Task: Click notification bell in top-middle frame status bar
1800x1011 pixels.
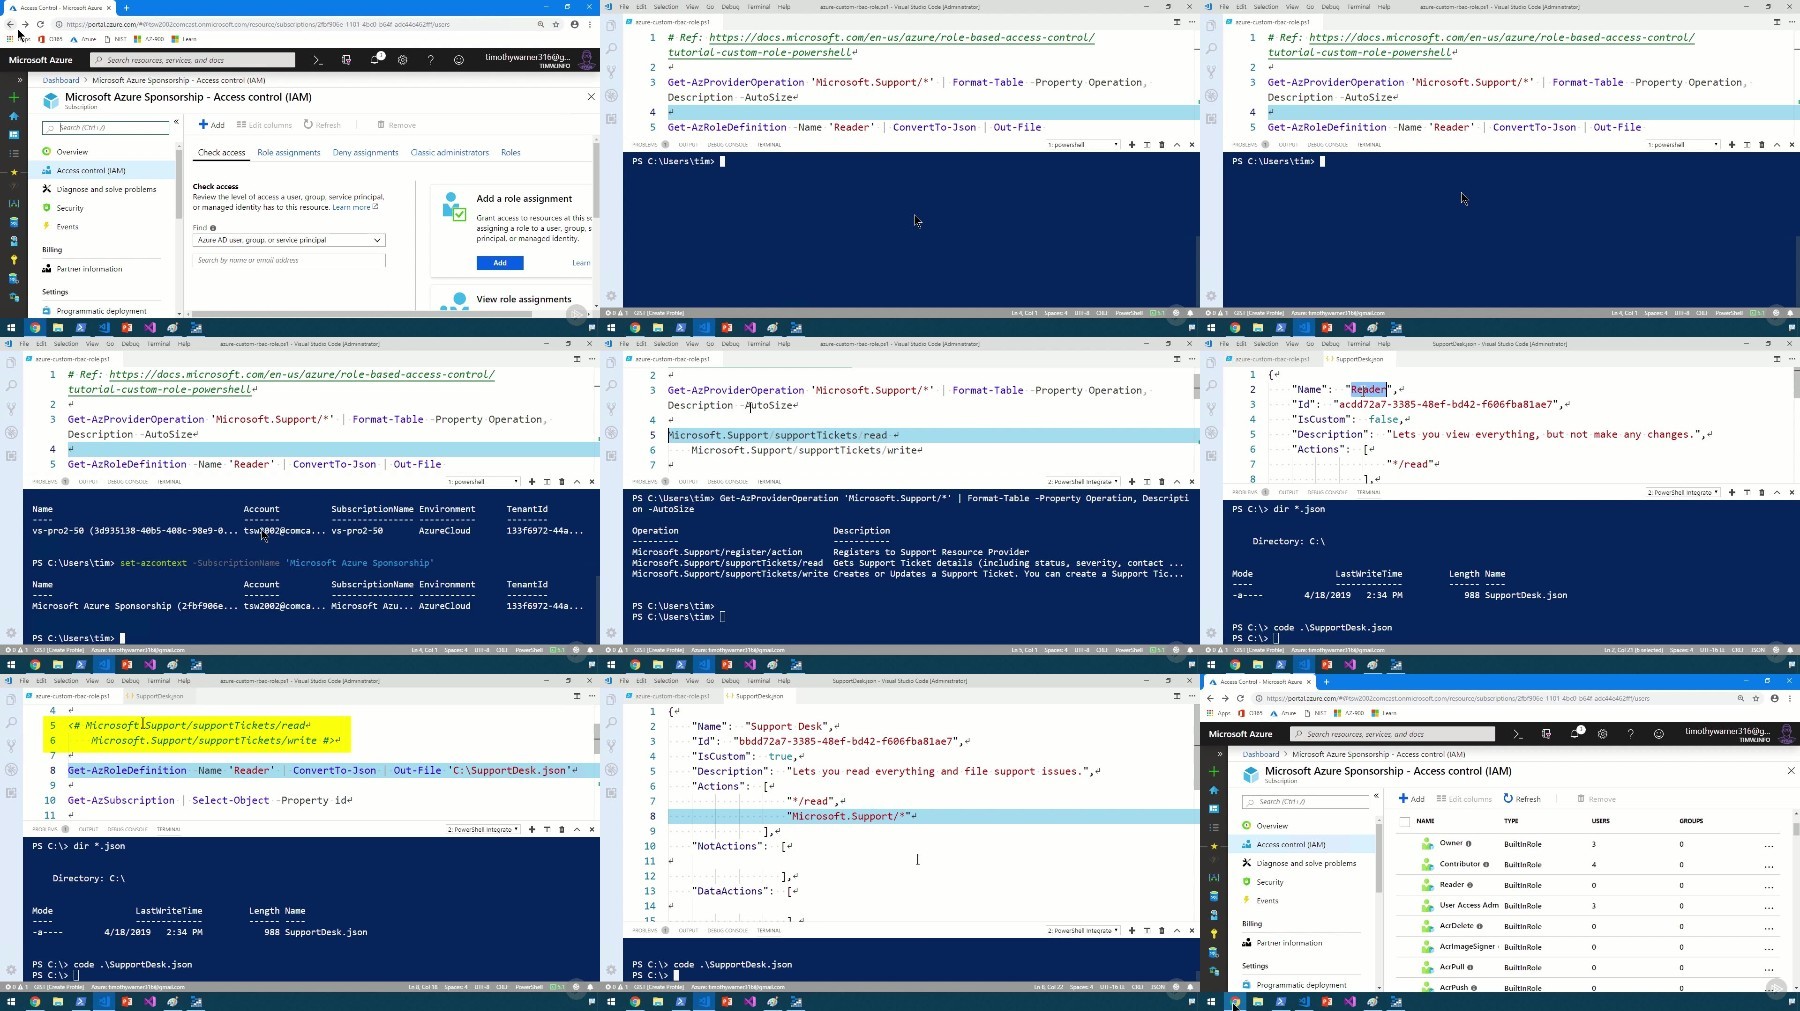Action: [1190, 313]
